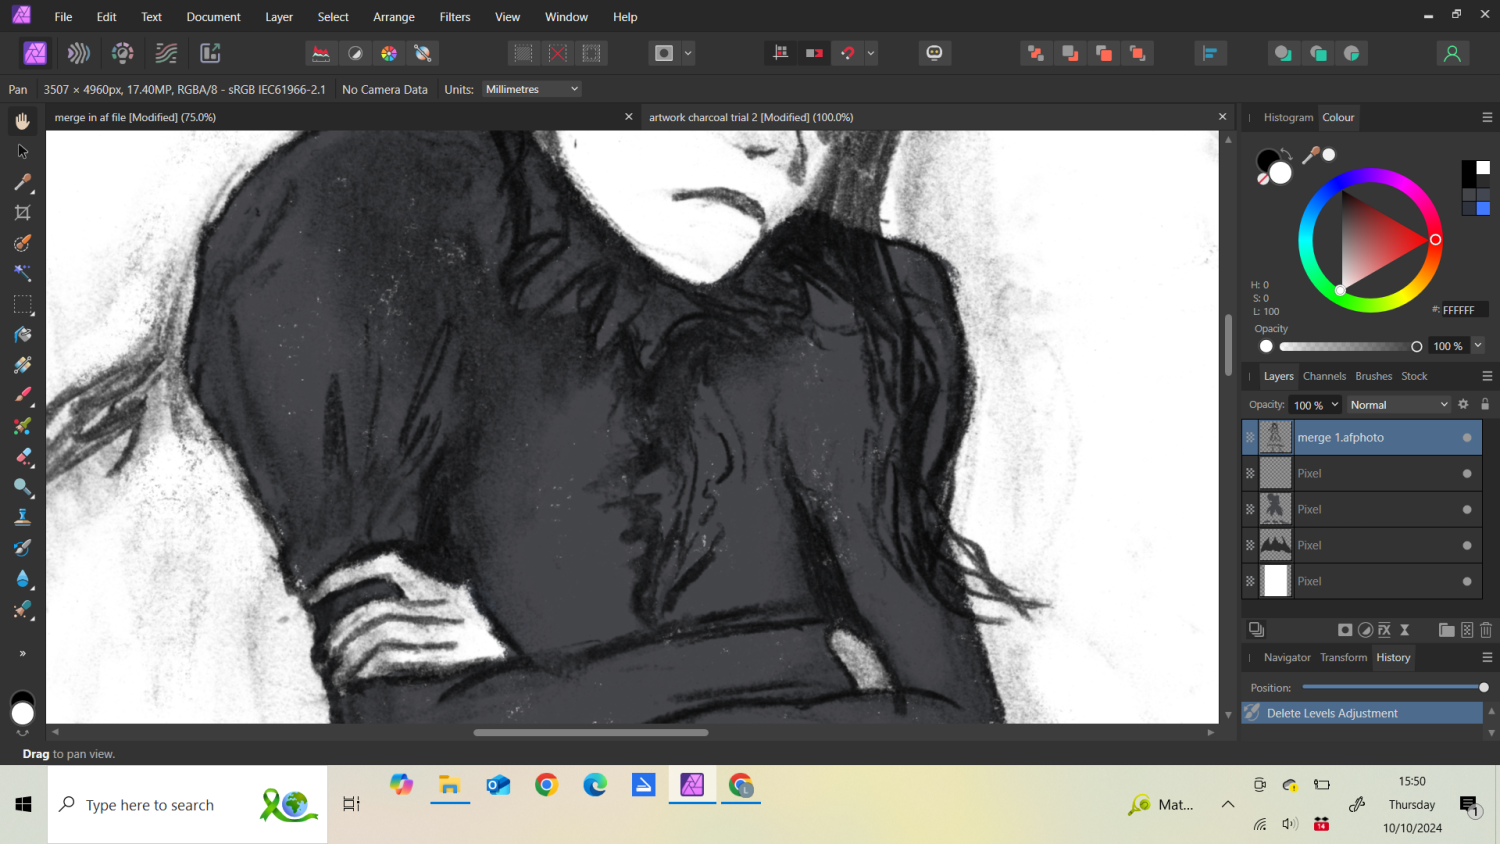
Task: Toggle the layer lock icon
Action: click(x=1485, y=404)
